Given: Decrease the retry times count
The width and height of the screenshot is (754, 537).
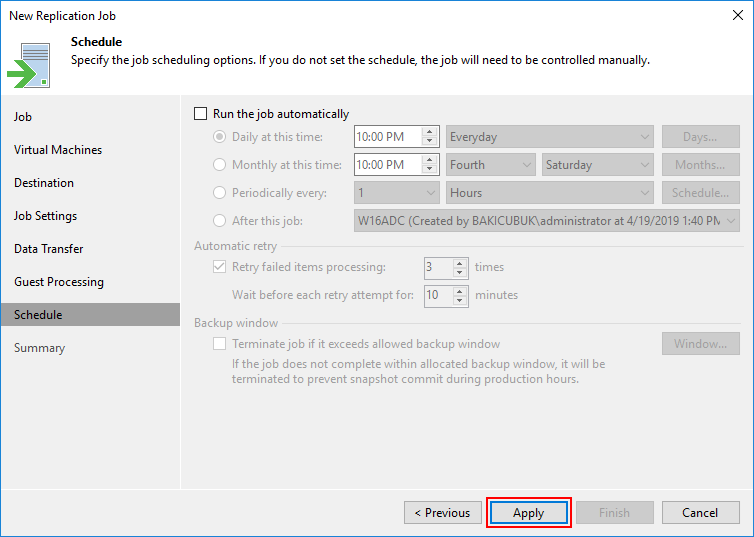Looking at the screenshot, I should pos(460,273).
